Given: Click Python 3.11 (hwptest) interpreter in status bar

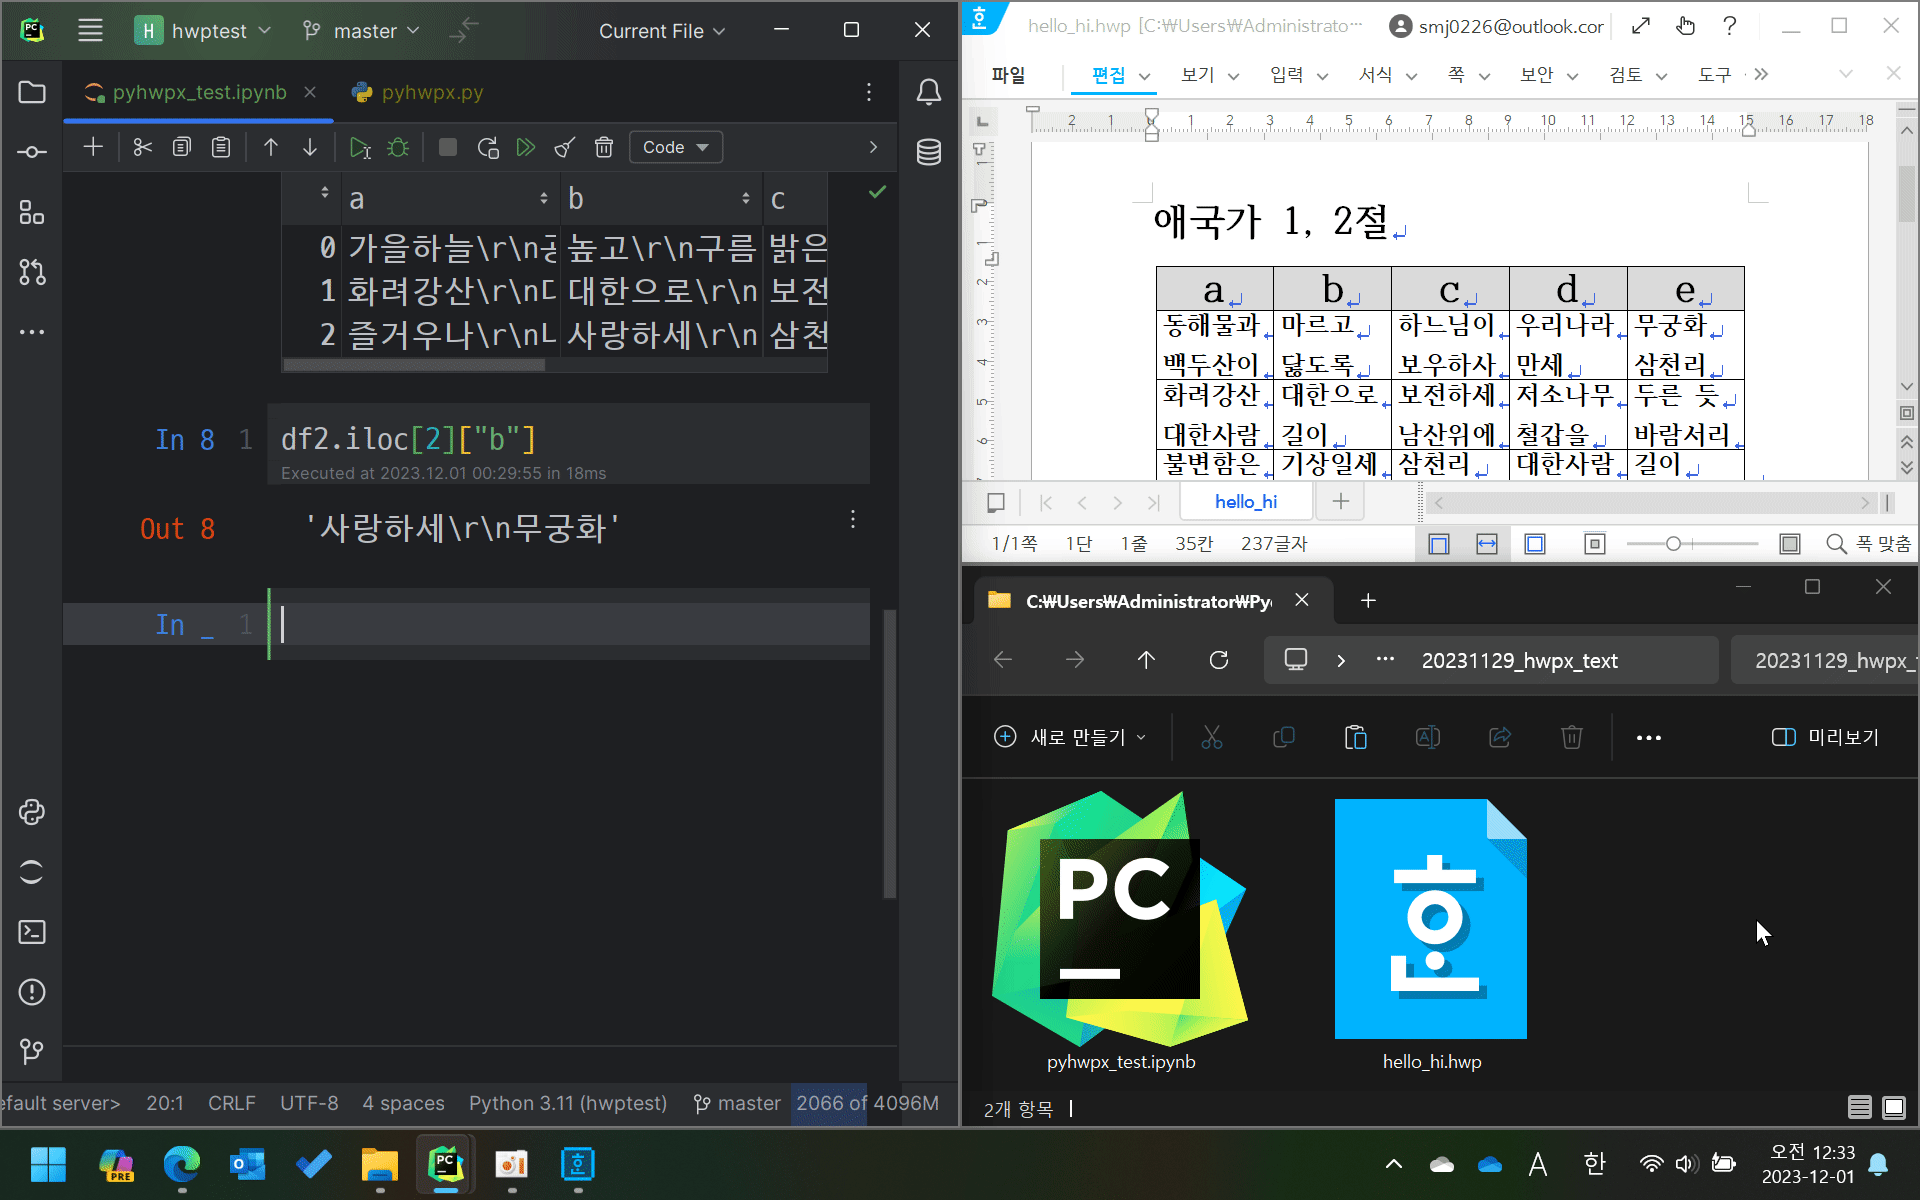Looking at the screenshot, I should 567,1103.
